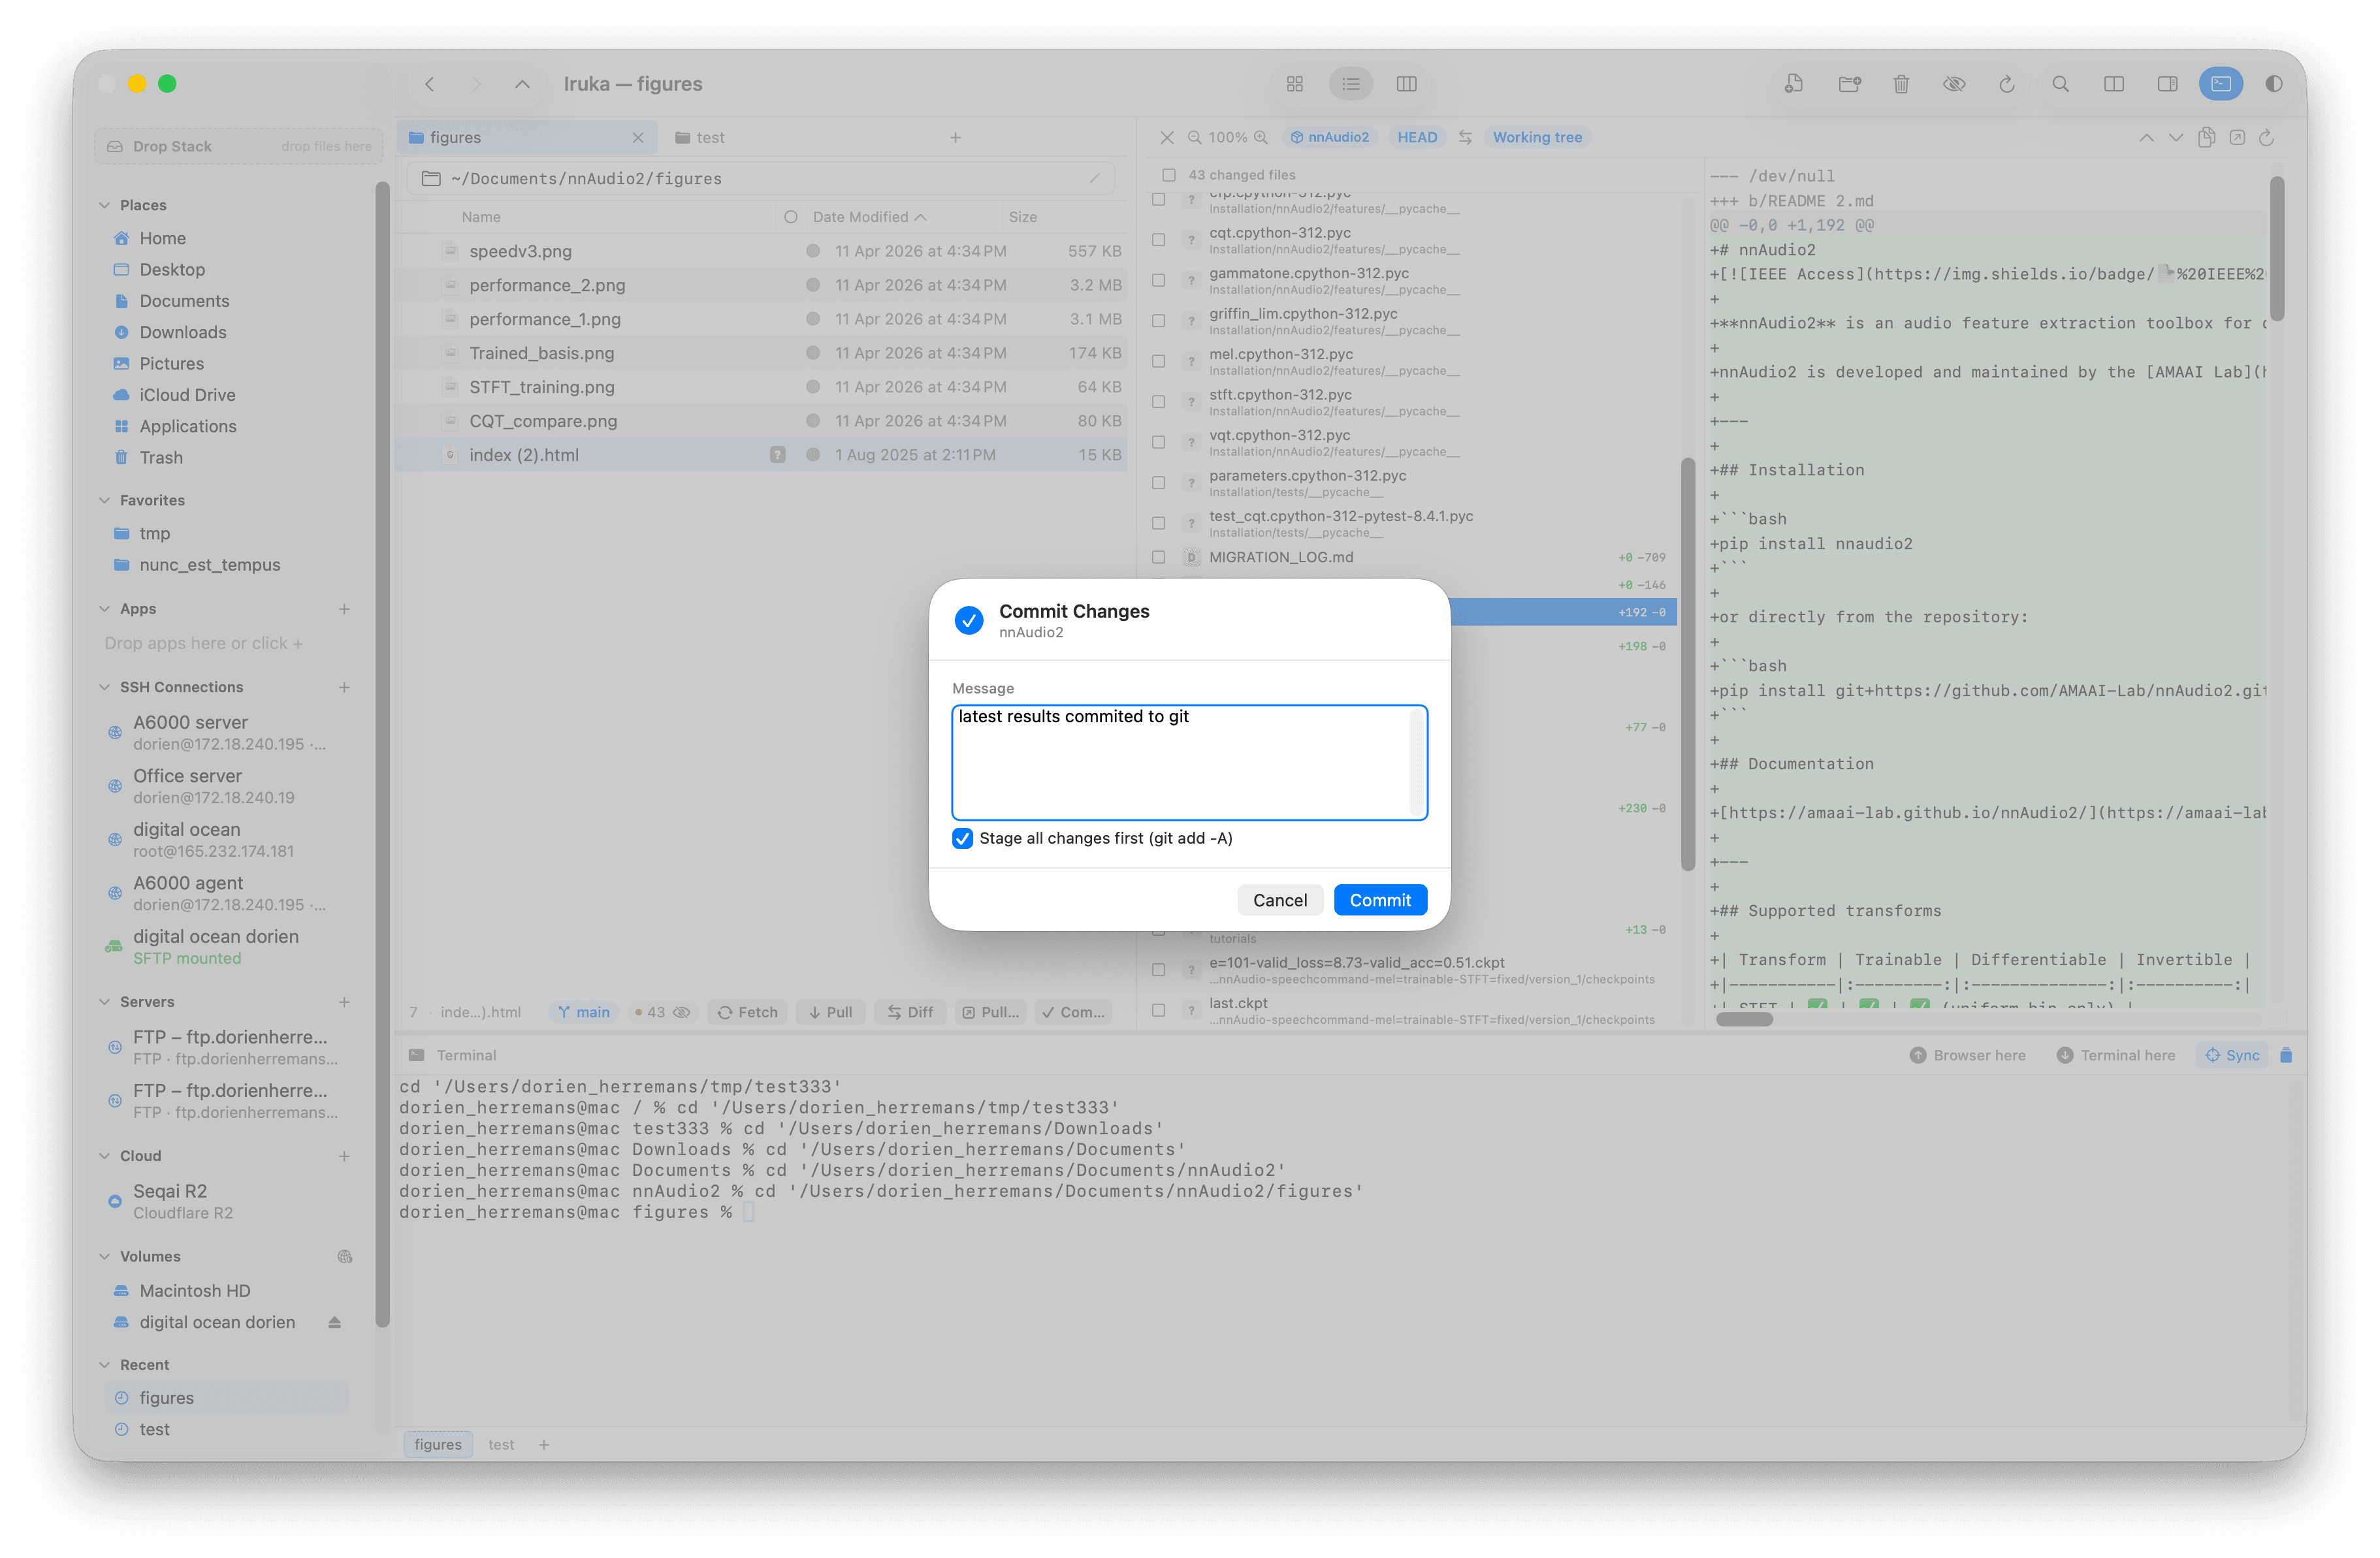This screenshot has width=2380, height=1558.
Task: Click the toolbar refresh arrow
Action: tap(2006, 84)
